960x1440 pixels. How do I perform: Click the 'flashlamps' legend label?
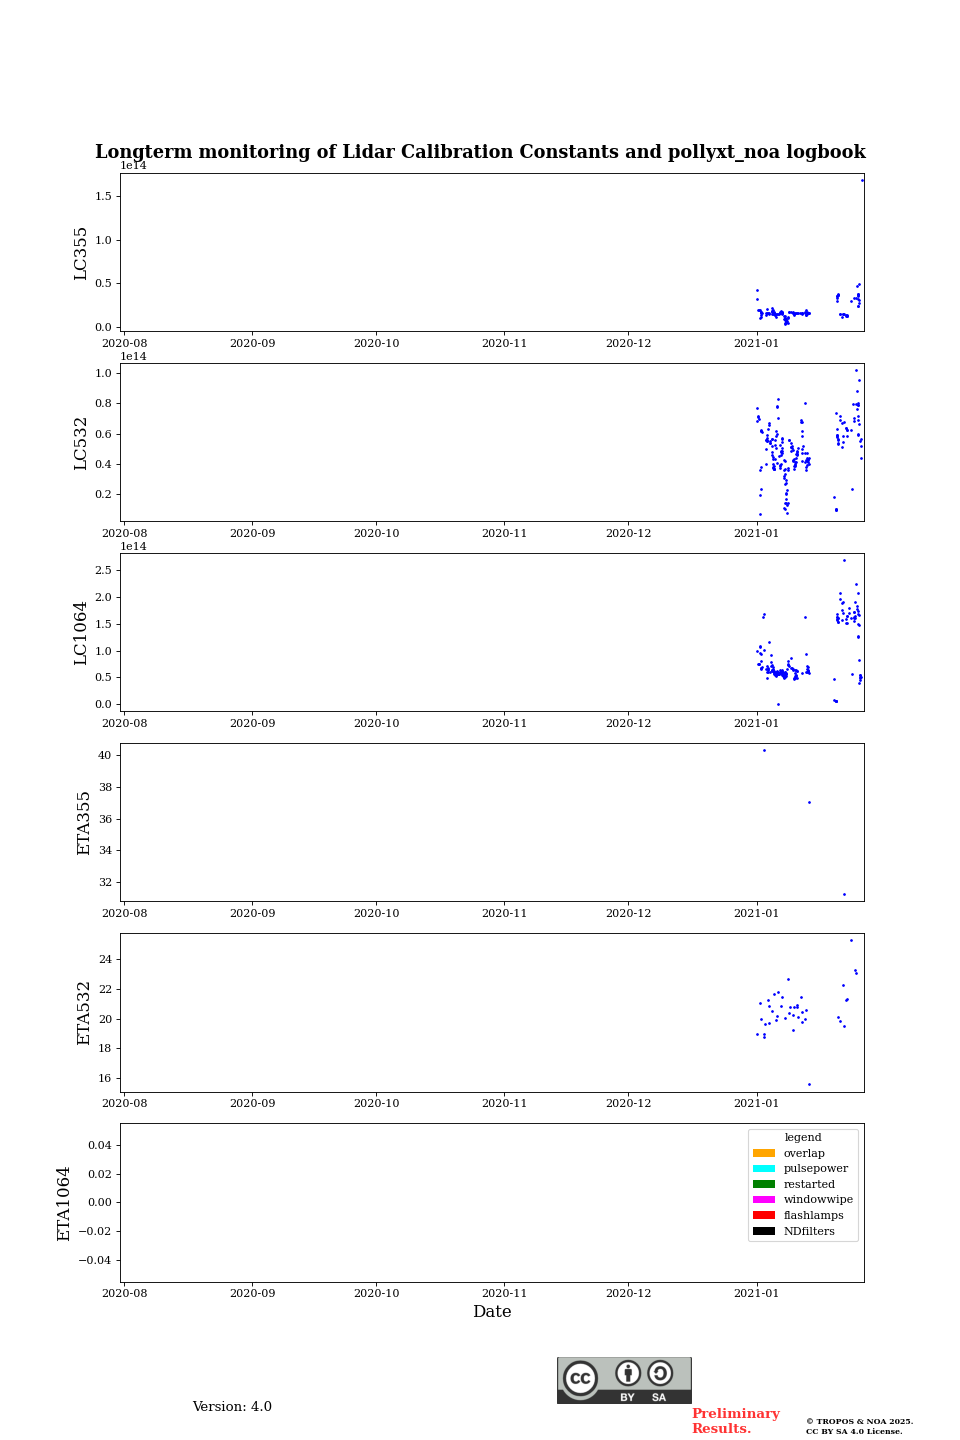[814, 1215]
